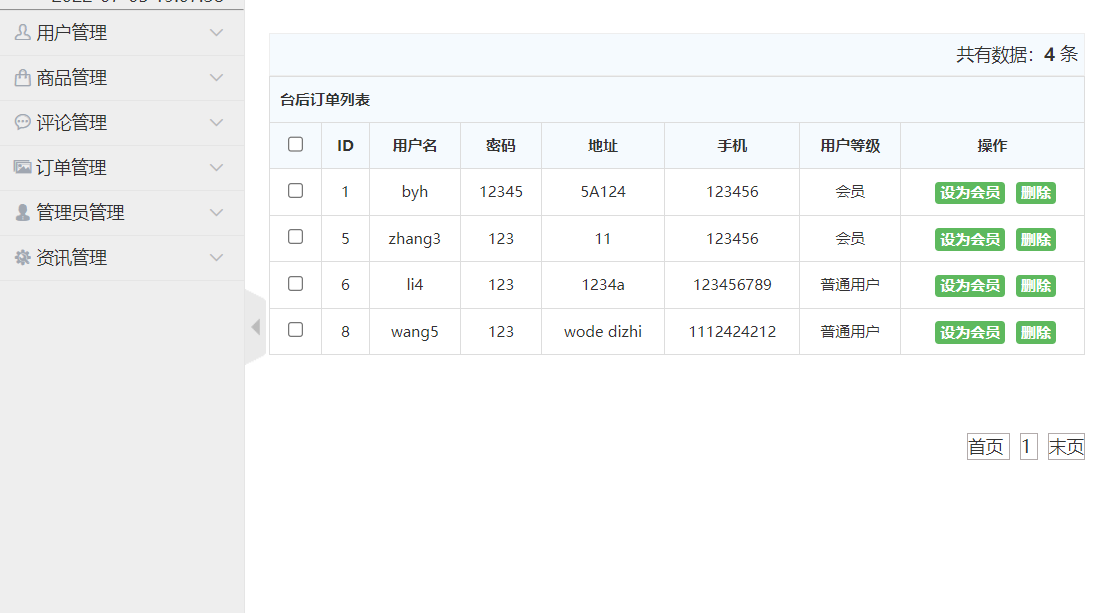The height and width of the screenshot is (613, 1101).
Task: Click the admin person icon beside 管理员管理
Action: coord(22,212)
